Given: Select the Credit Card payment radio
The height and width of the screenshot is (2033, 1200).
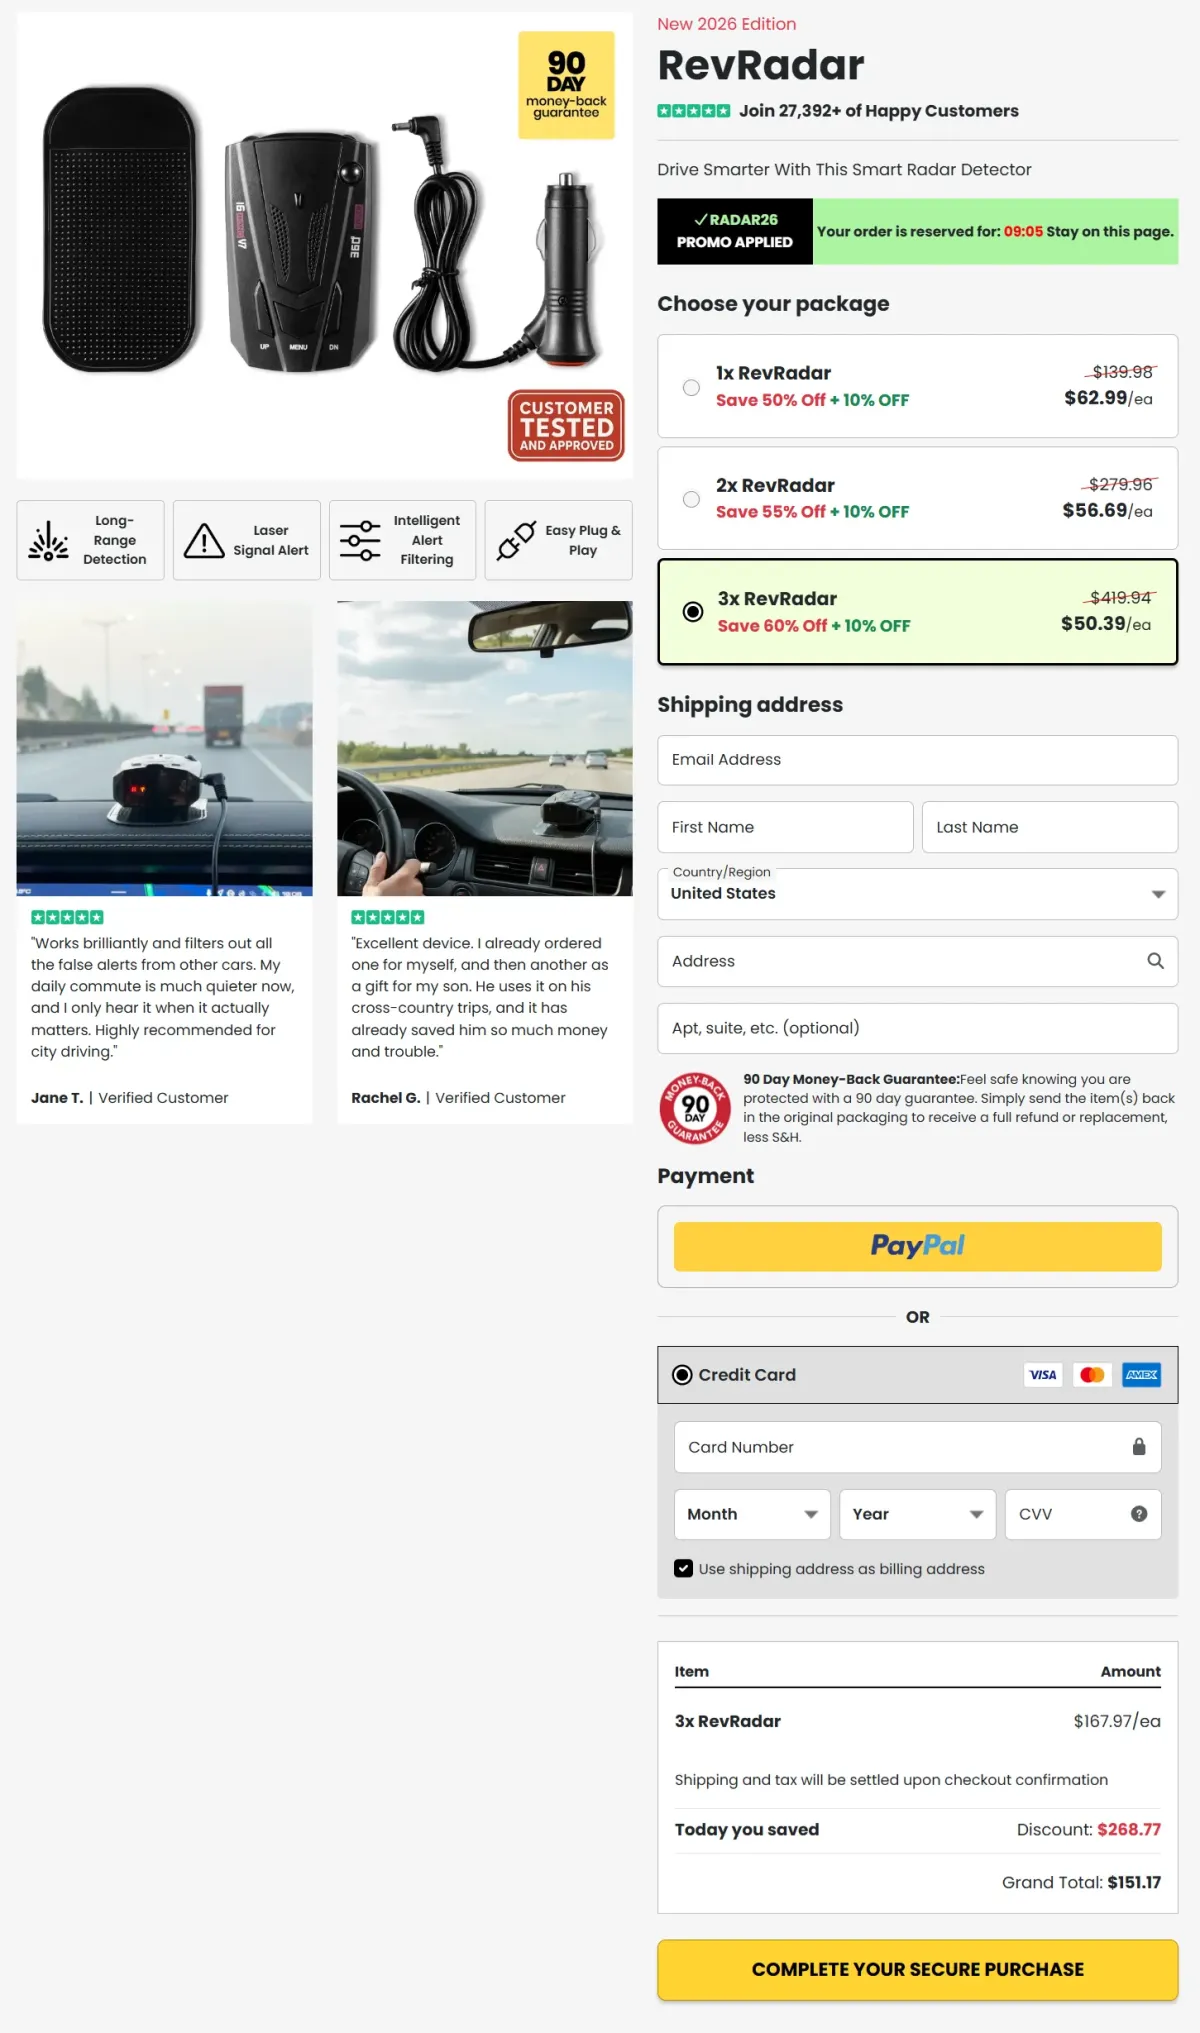Looking at the screenshot, I should [x=682, y=1375].
